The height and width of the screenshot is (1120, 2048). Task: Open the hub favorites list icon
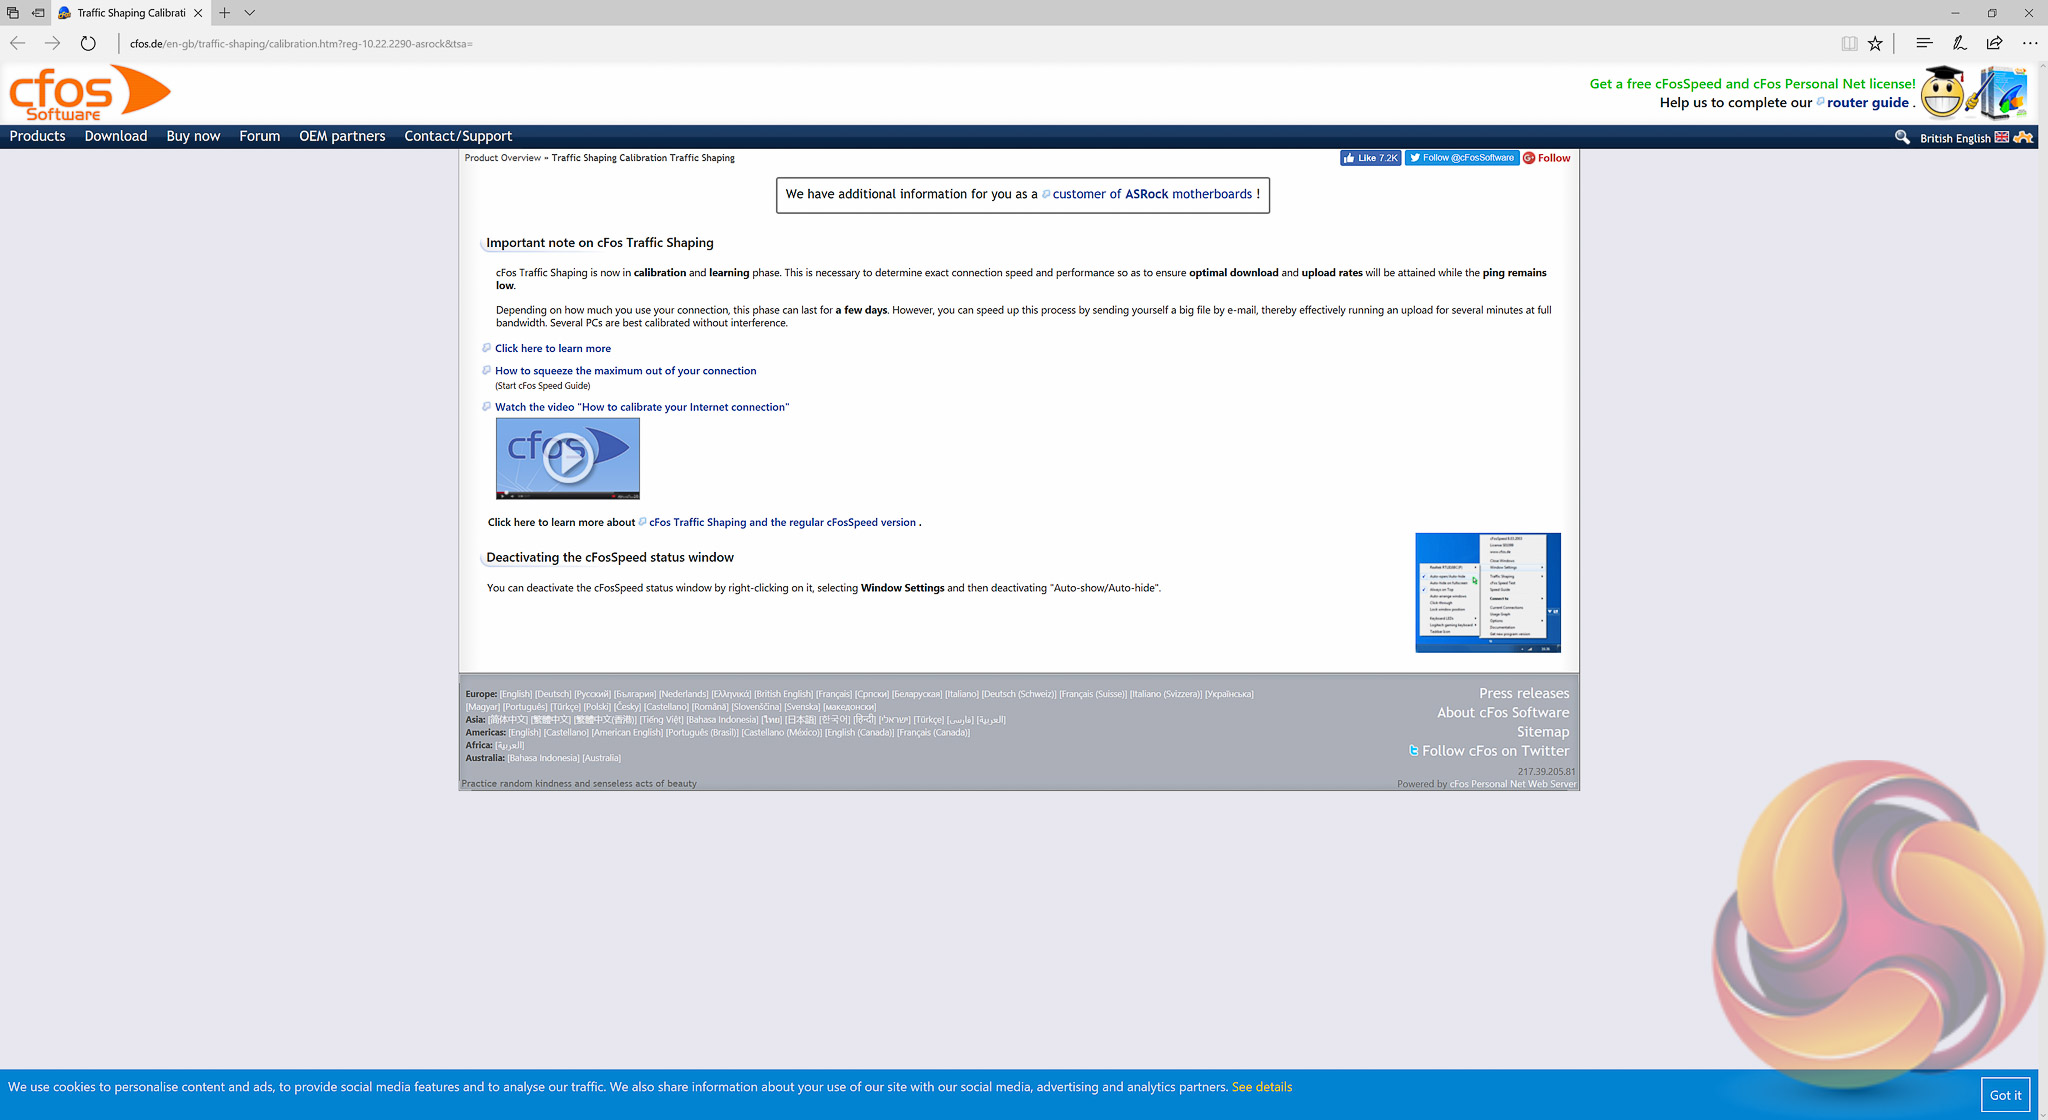tap(1923, 43)
